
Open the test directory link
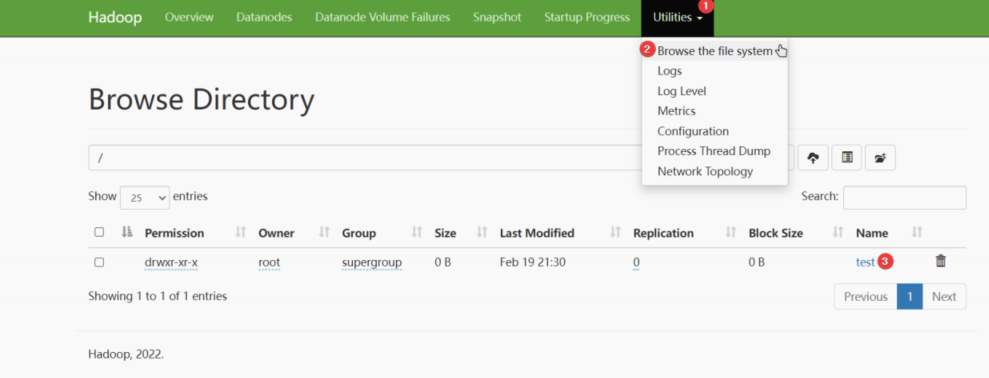865,262
